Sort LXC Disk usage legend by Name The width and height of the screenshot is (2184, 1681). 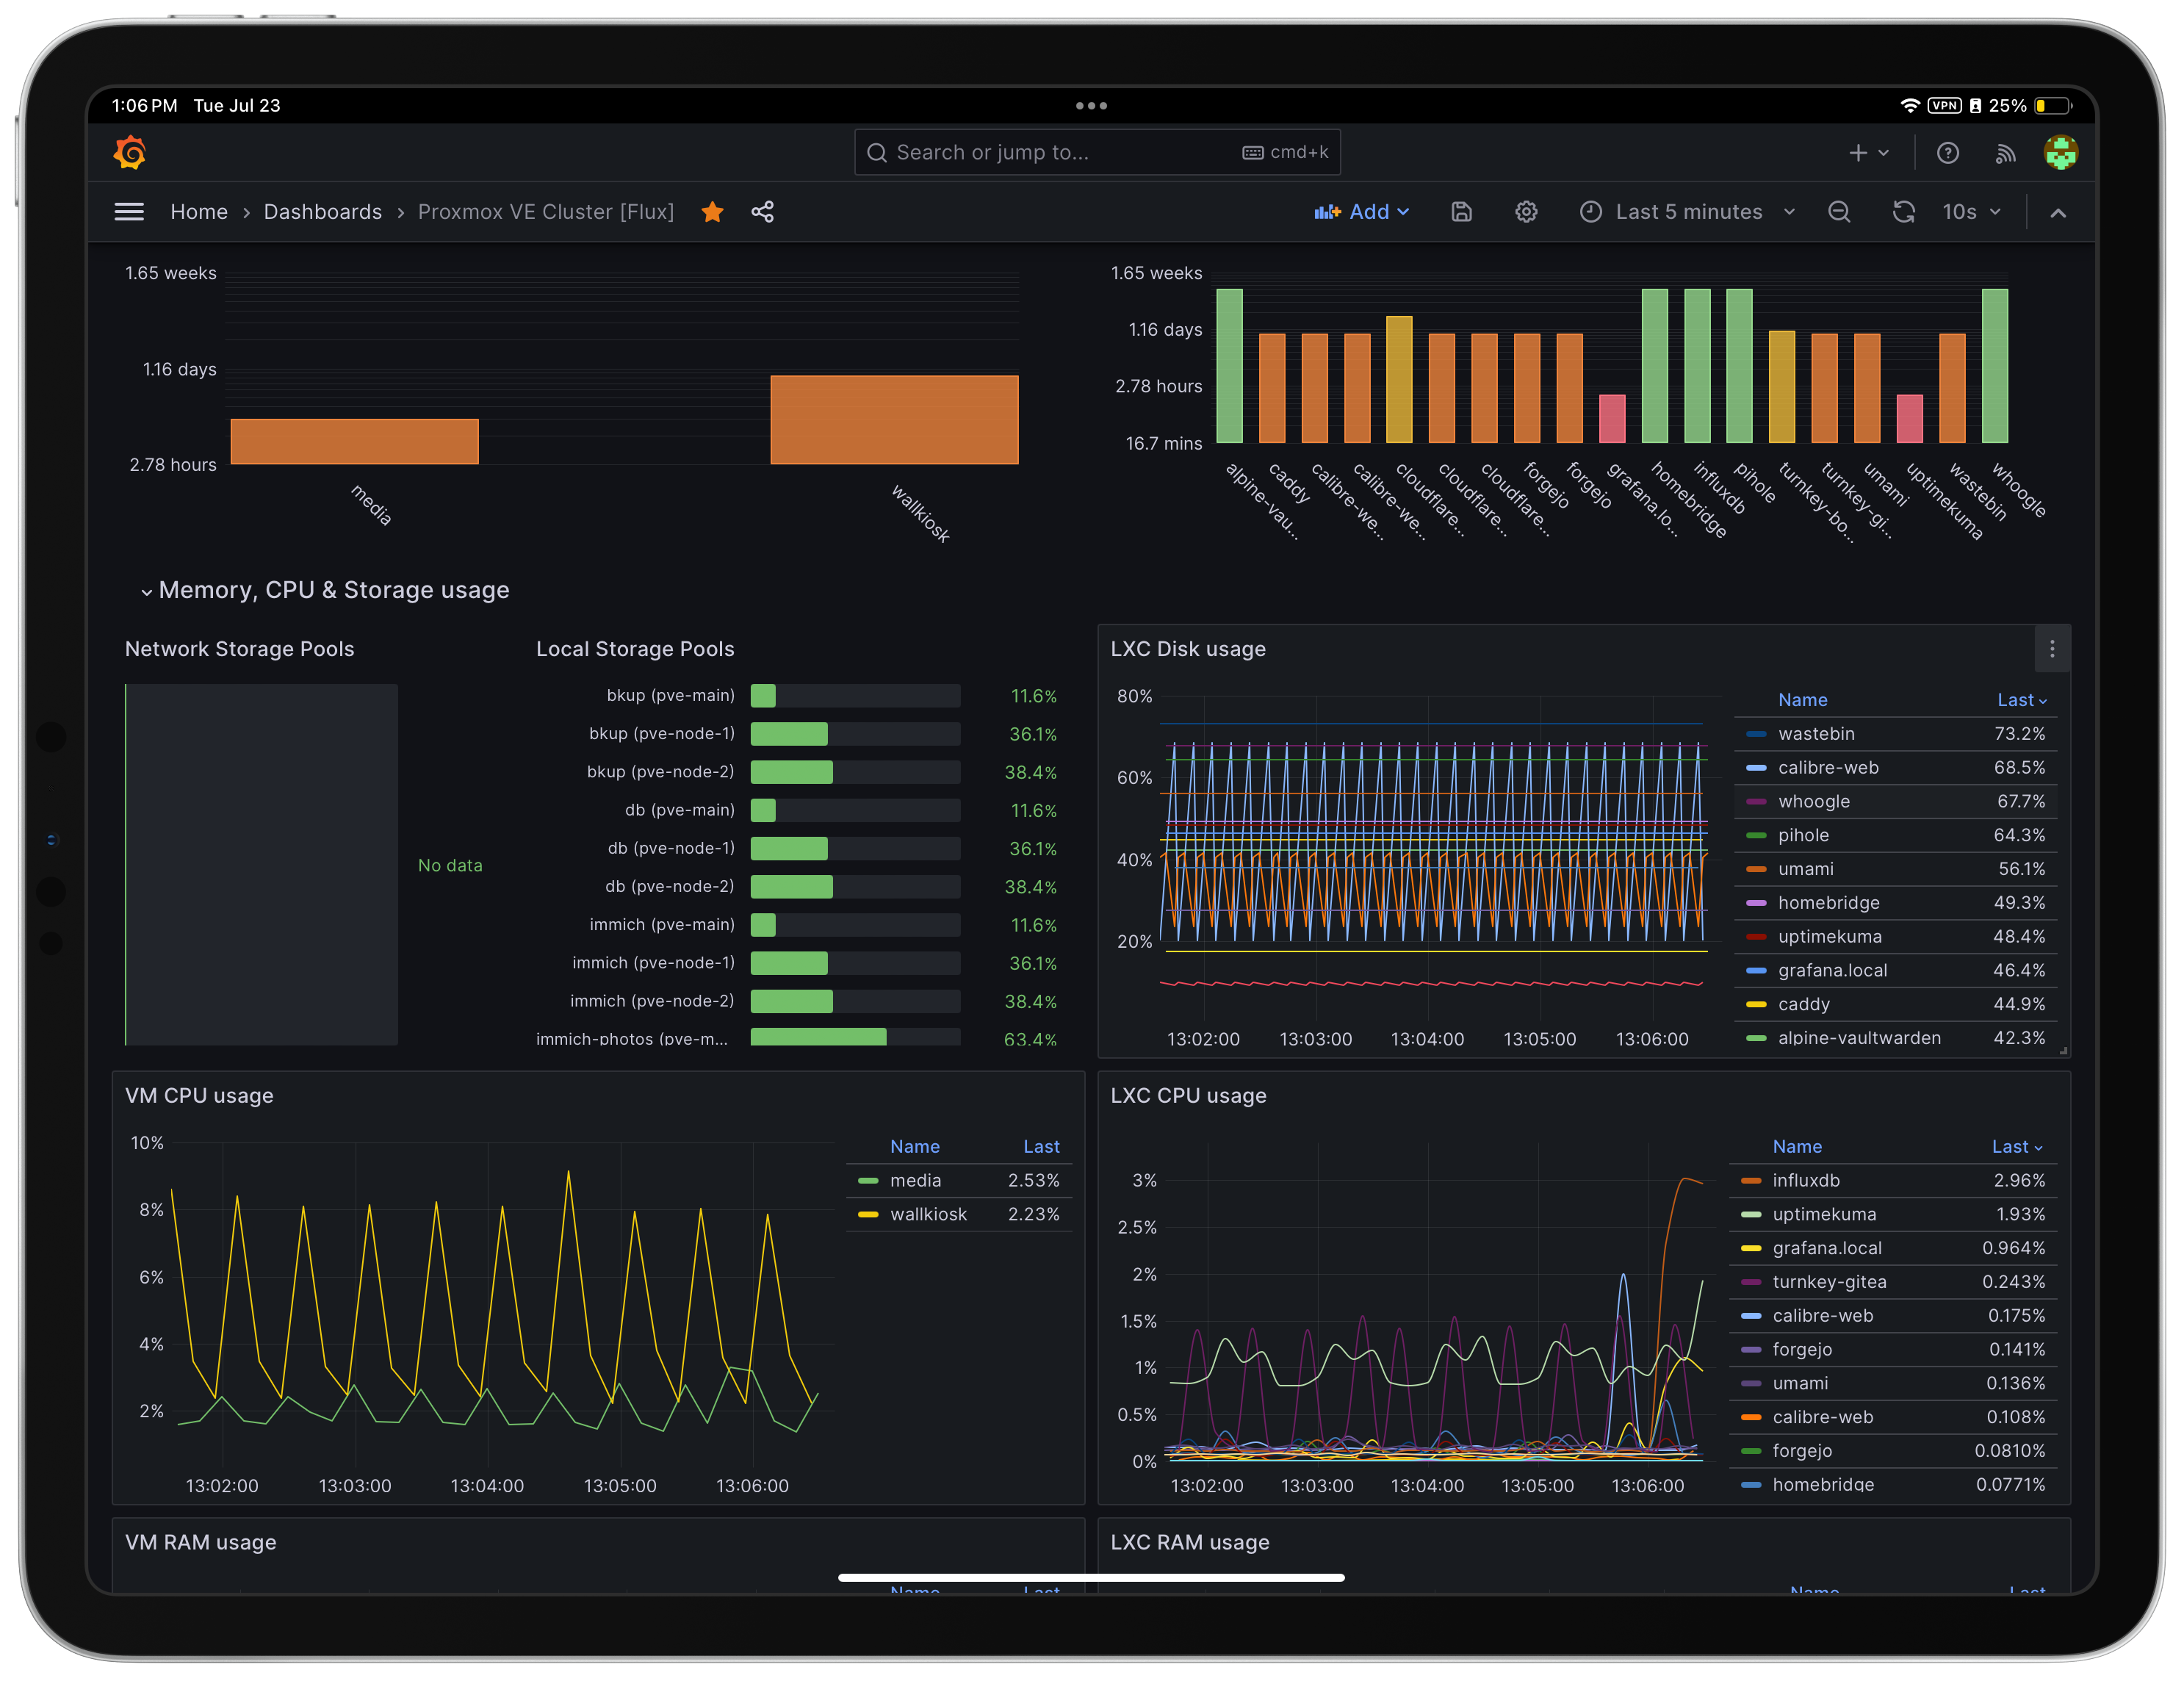click(1802, 700)
